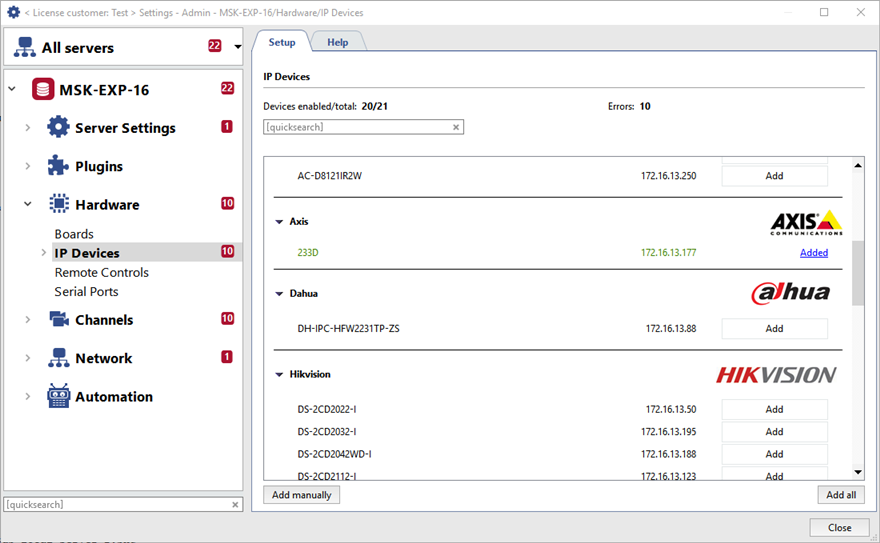Click the Hardware chip icon

[x=59, y=204]
